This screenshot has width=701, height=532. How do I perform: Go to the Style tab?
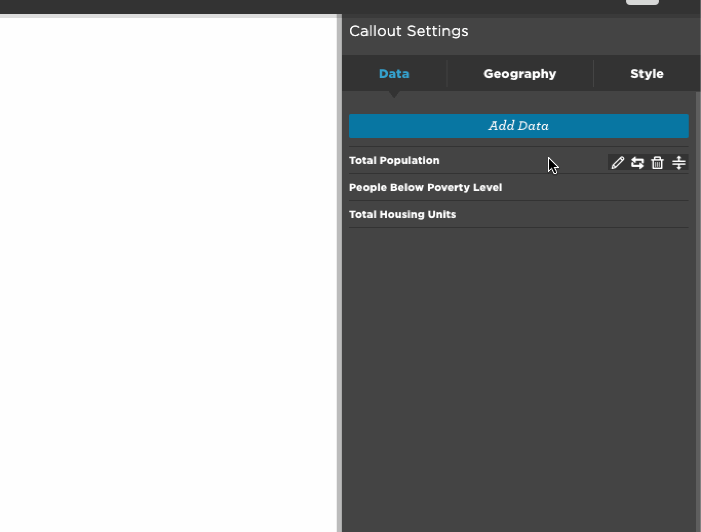[x=646, y=74]
